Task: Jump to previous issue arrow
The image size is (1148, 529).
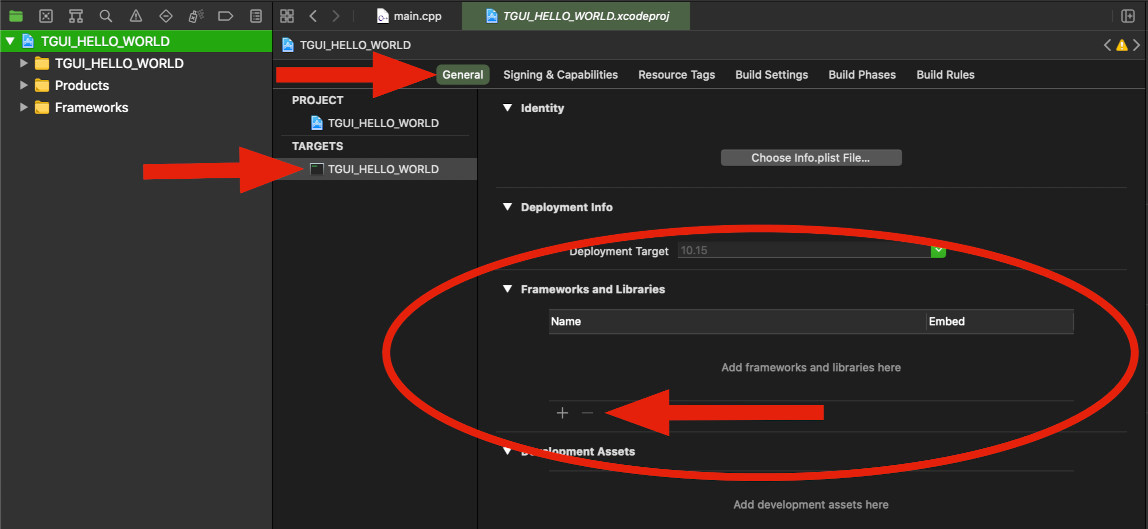Action: (1108, 45)
